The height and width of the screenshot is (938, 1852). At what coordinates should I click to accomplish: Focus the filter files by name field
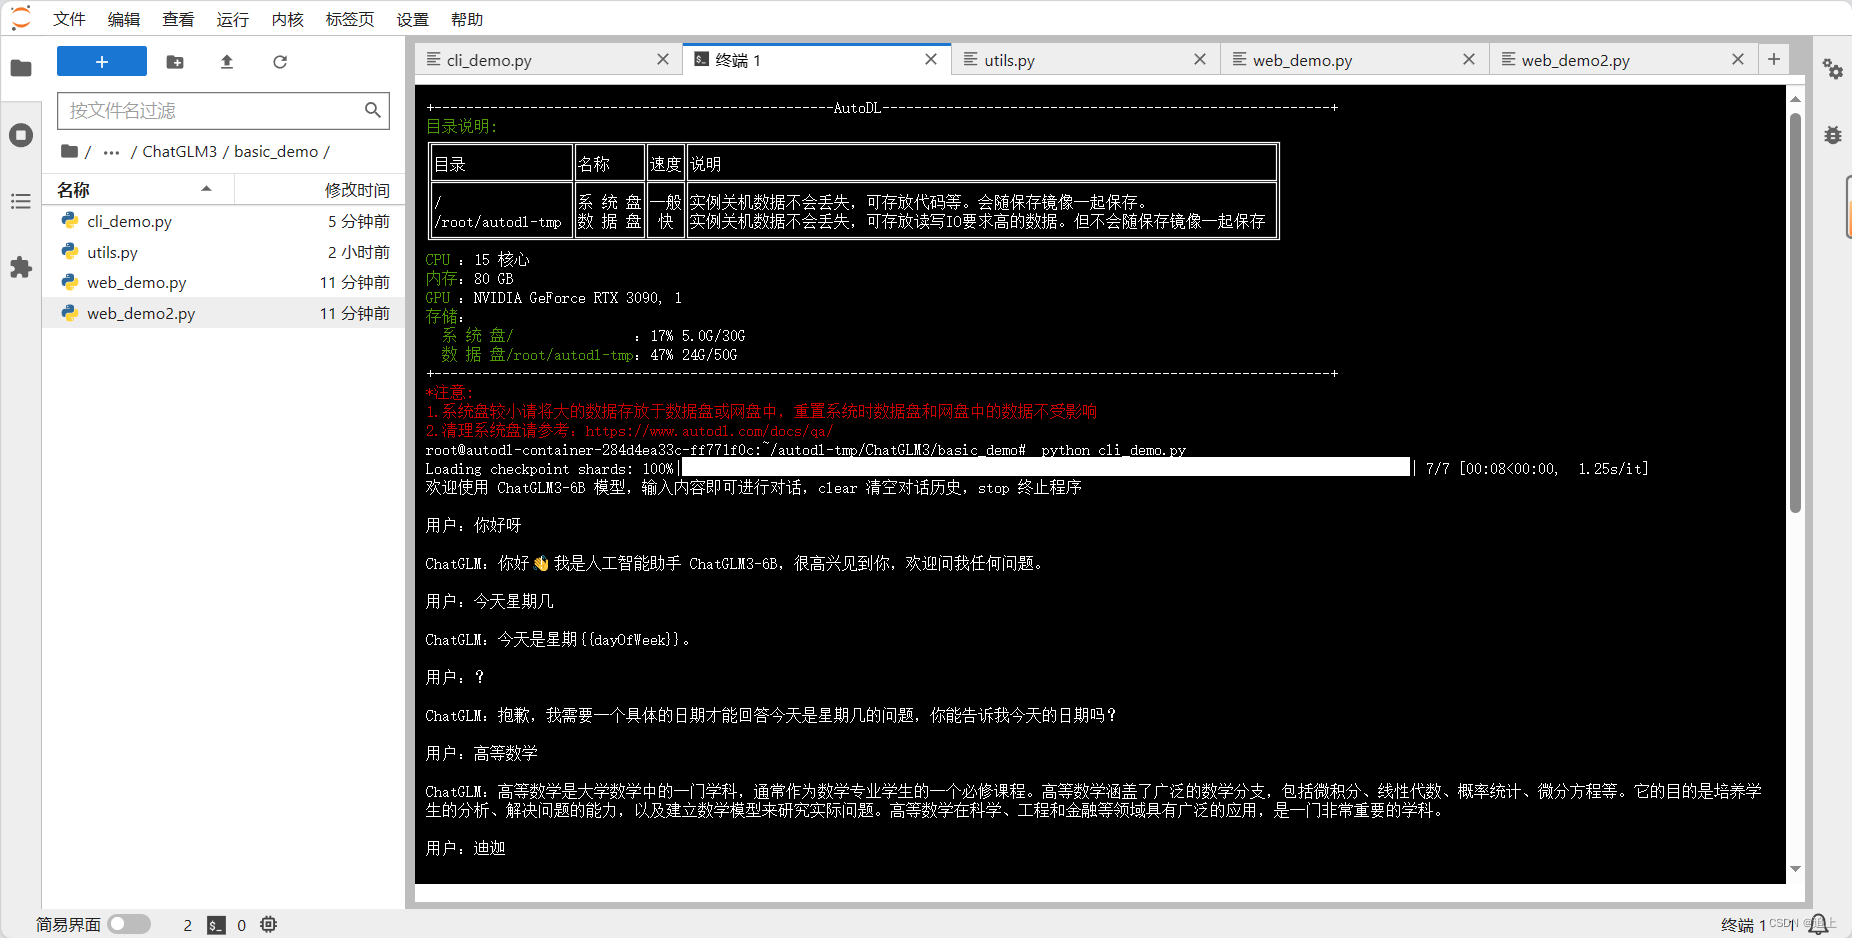pos(223,110)
